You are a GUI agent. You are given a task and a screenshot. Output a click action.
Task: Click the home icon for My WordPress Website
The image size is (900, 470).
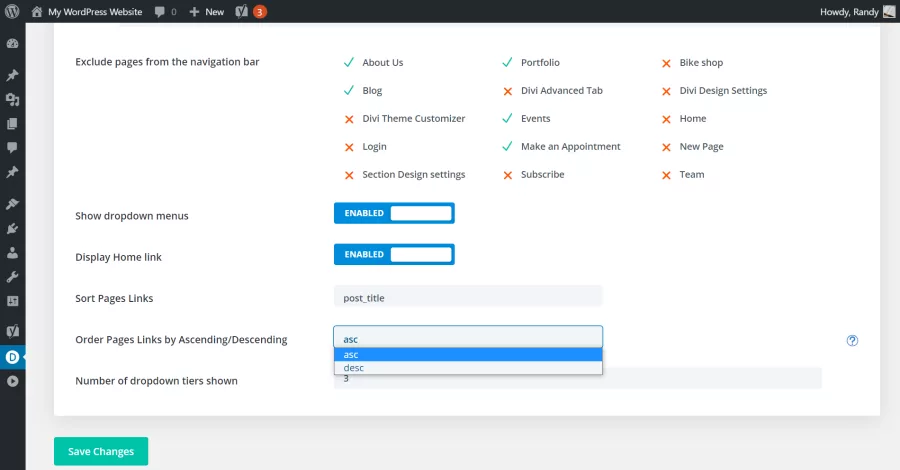click(x=37, y=11)
